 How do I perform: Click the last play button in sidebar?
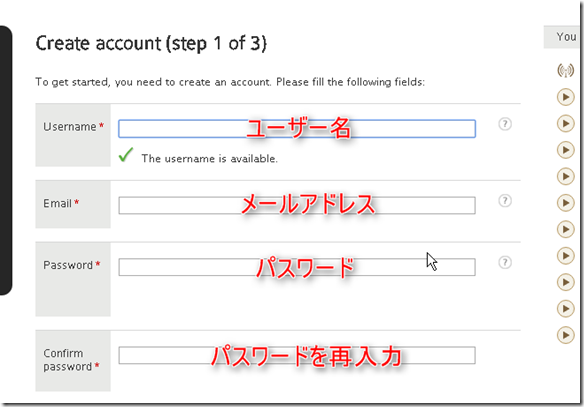pyautogui.click(x=565, y=335)
